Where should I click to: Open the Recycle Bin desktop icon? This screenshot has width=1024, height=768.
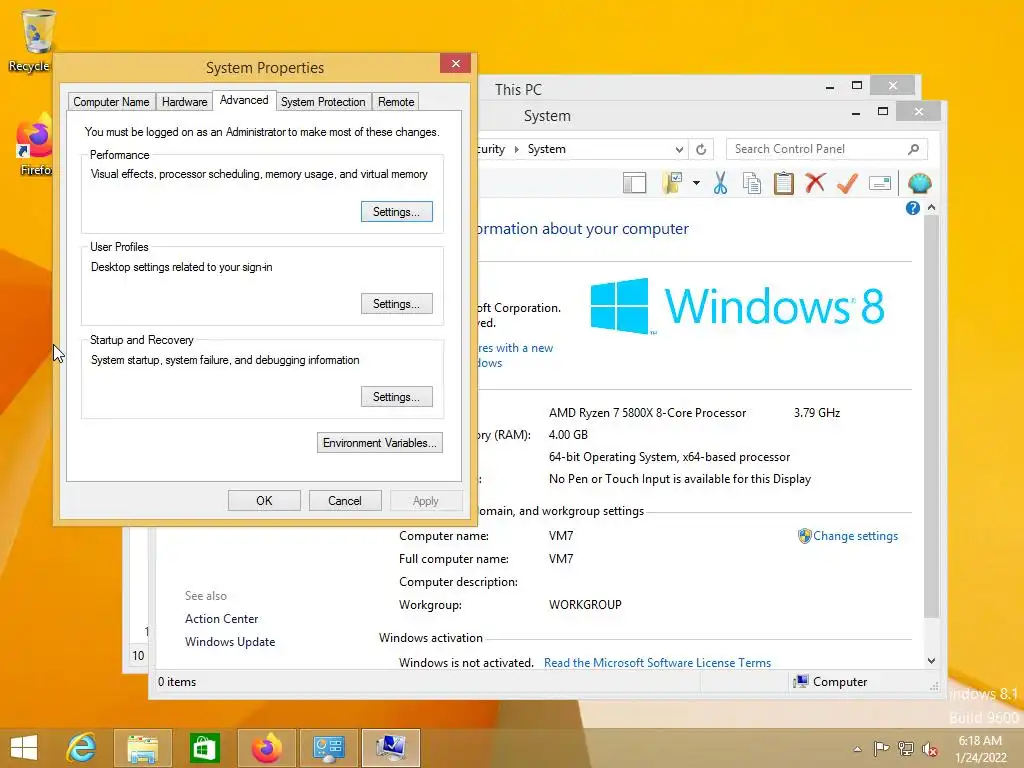37,40
